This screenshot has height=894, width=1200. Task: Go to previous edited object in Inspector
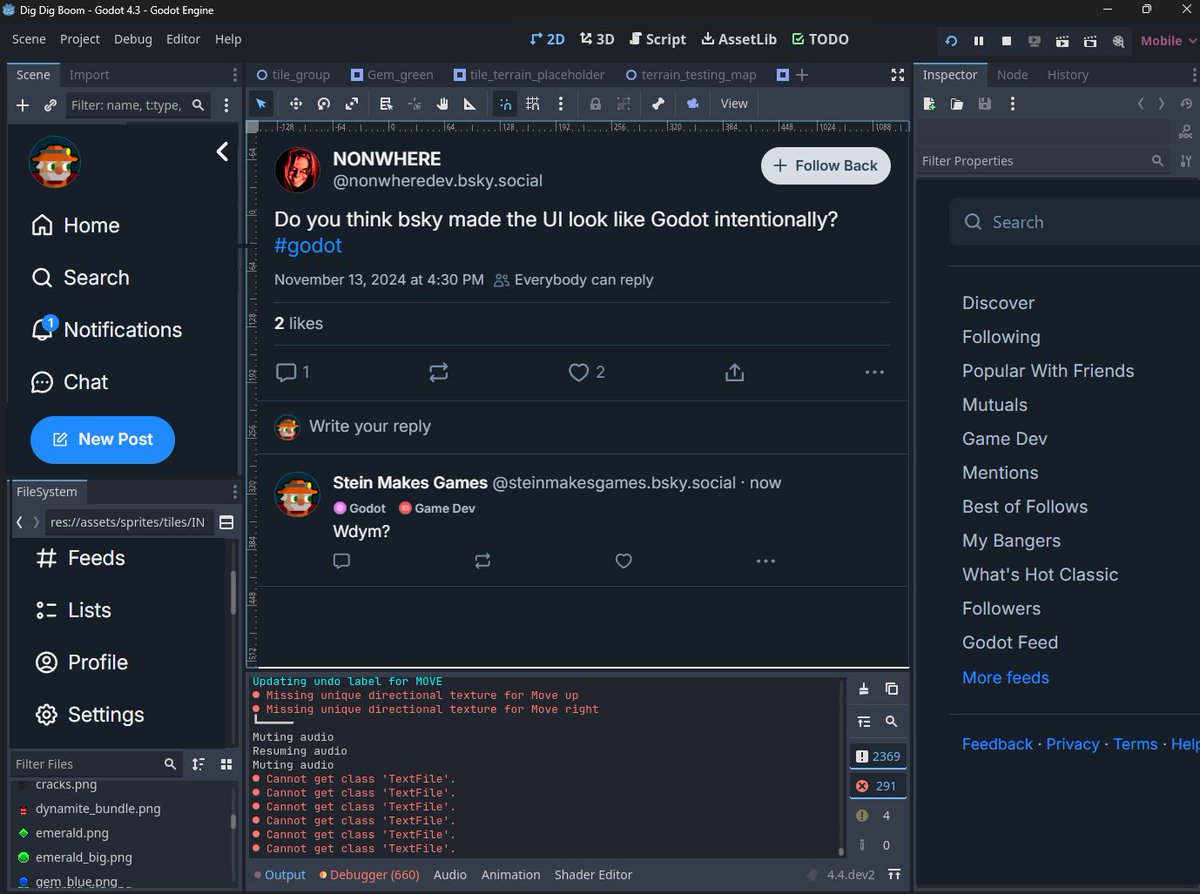(1141, 104)
